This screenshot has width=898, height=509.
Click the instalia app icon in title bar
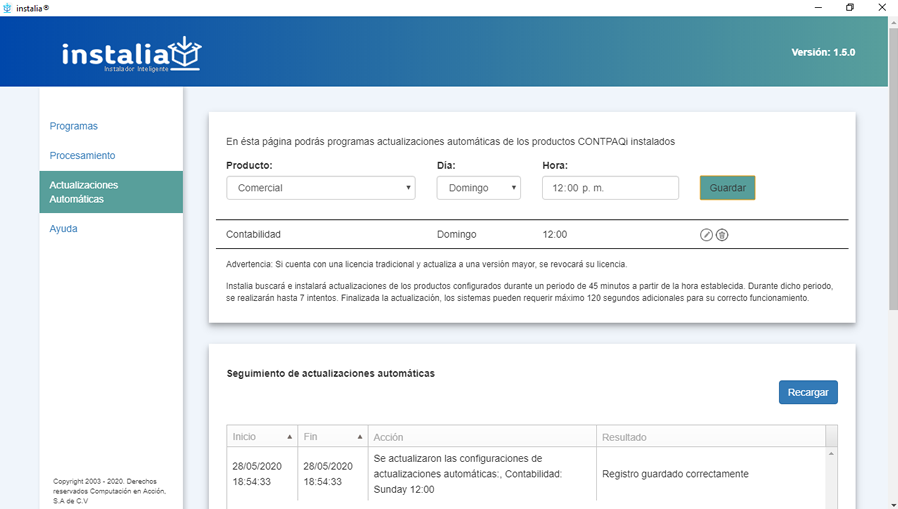(7, 8)
